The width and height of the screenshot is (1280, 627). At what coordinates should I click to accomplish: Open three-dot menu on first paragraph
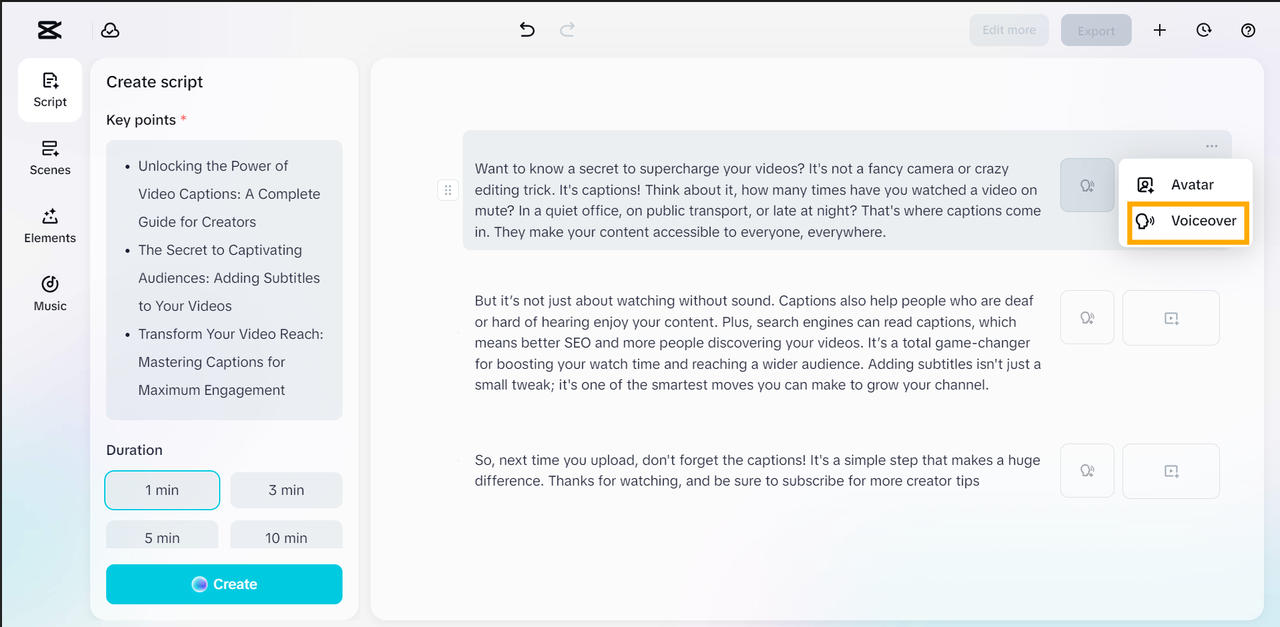tap(1212, 146)
